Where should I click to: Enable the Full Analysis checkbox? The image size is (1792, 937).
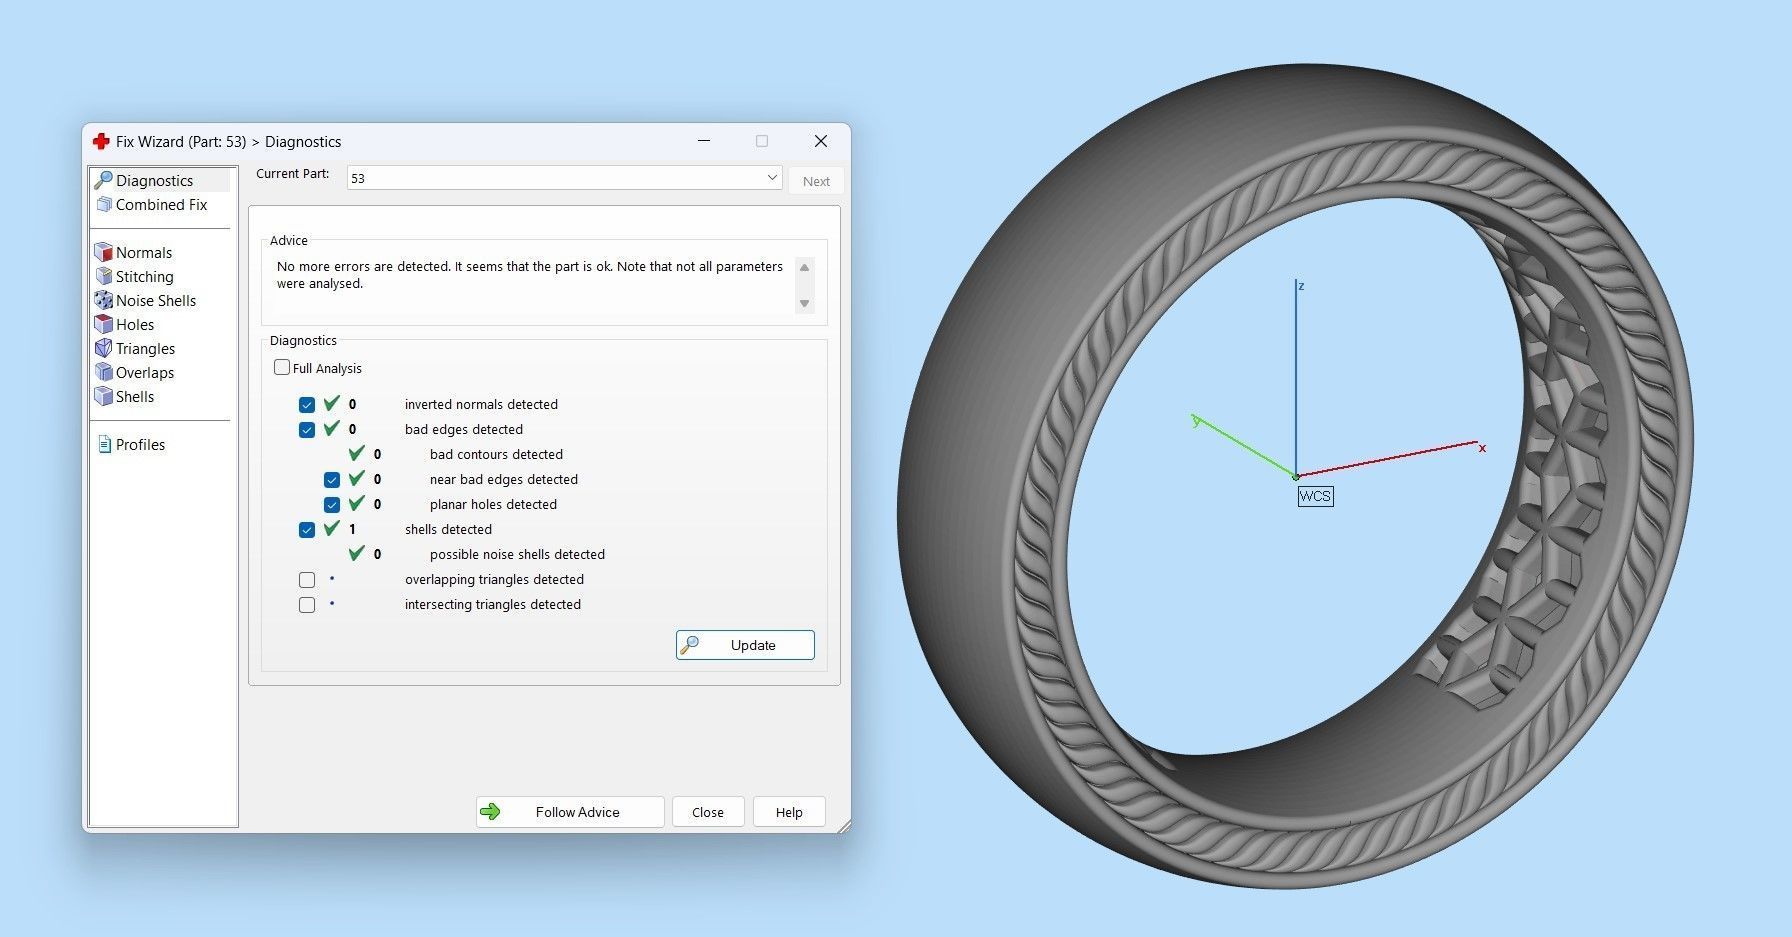coord(282,368)
